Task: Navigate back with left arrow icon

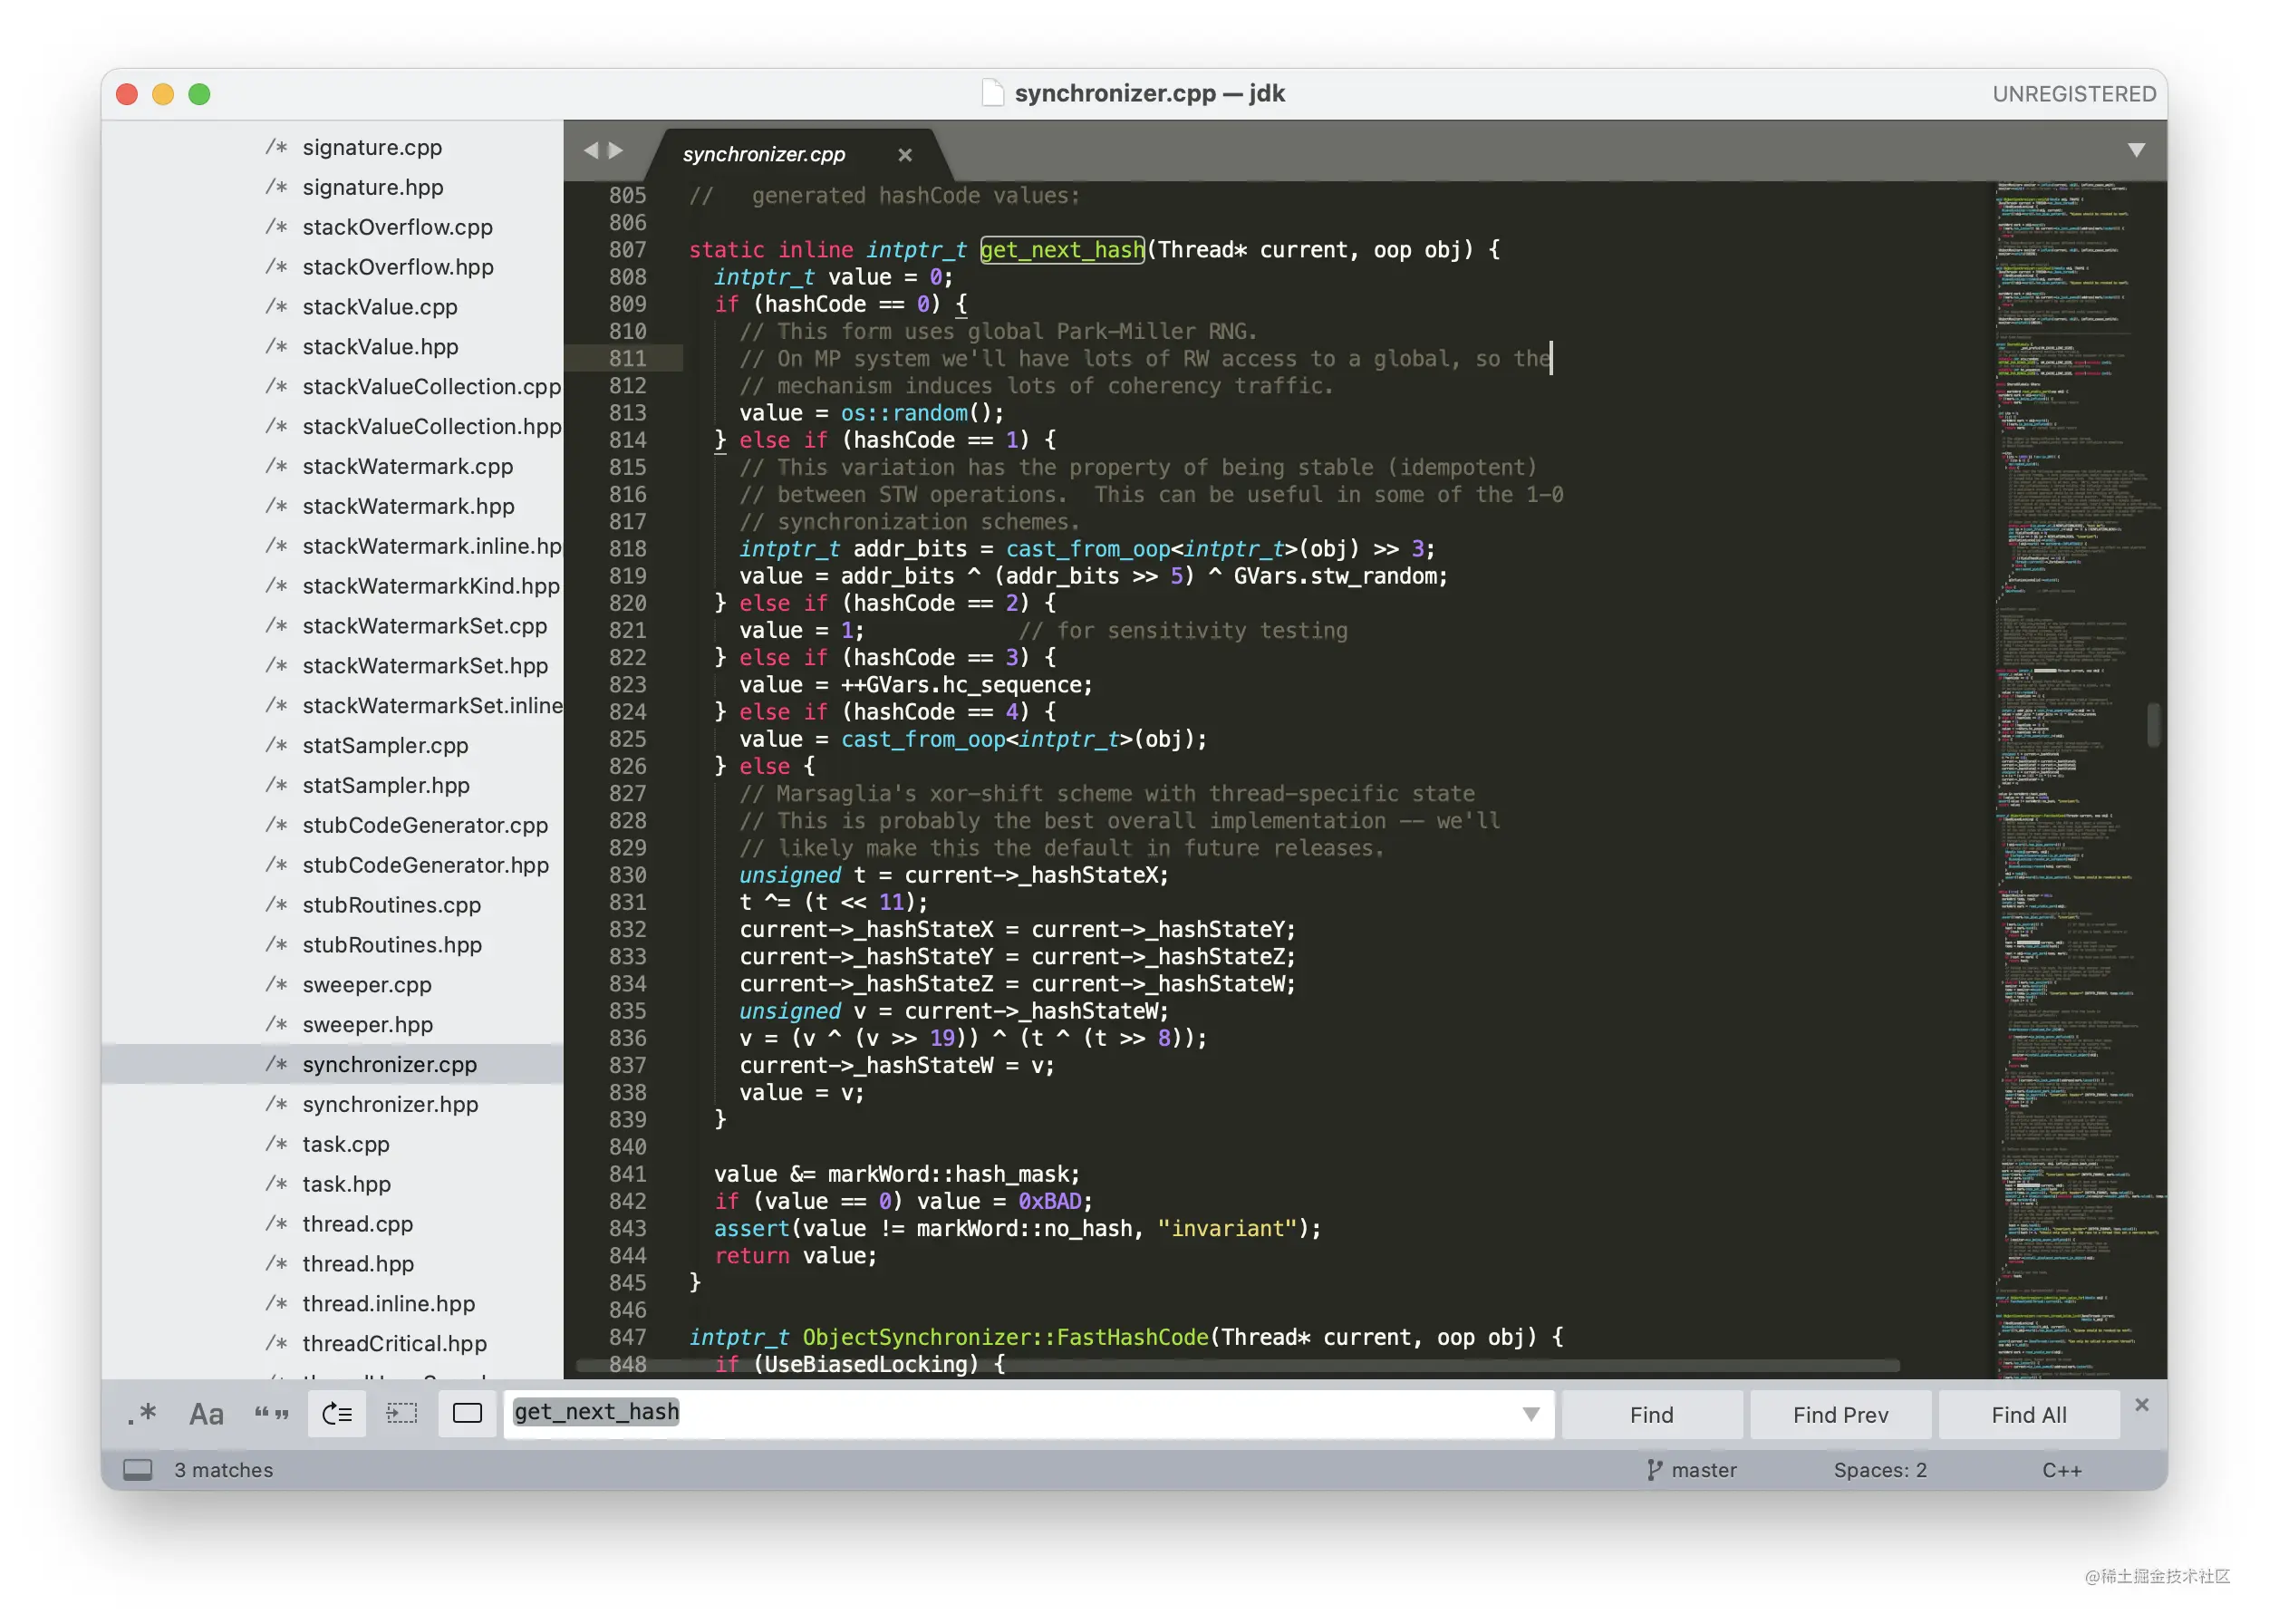Action: [590, 150]
